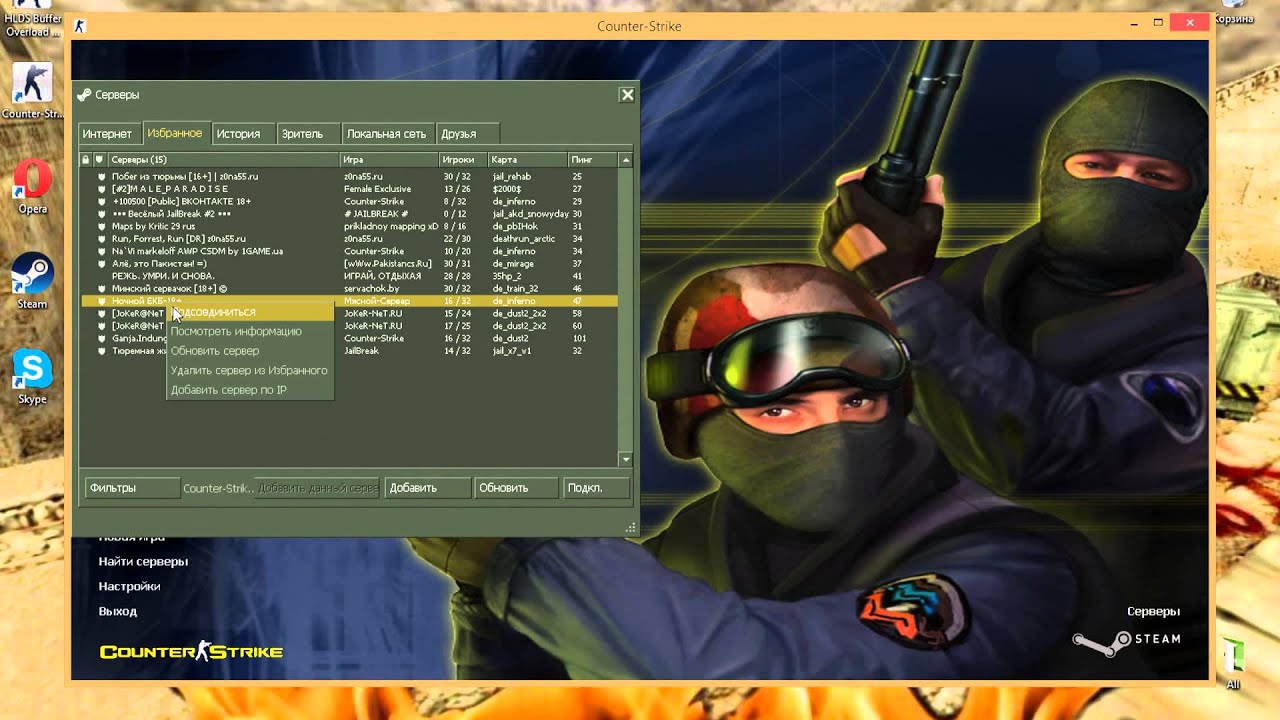Choose Подсоединиться in the context menu
1280x720 pixels.
click(x=250, y=313)
